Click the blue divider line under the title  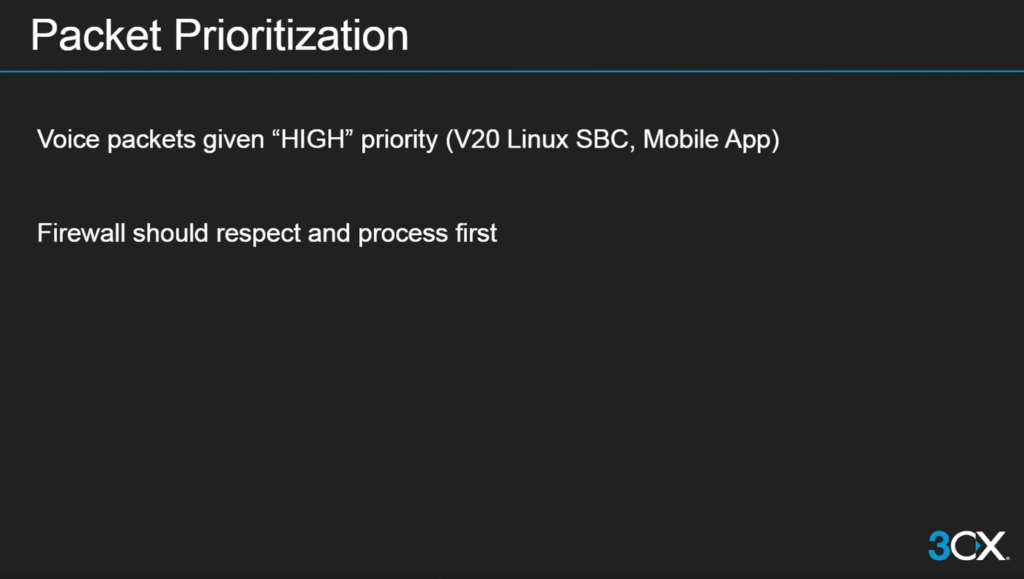coord(512,72)
